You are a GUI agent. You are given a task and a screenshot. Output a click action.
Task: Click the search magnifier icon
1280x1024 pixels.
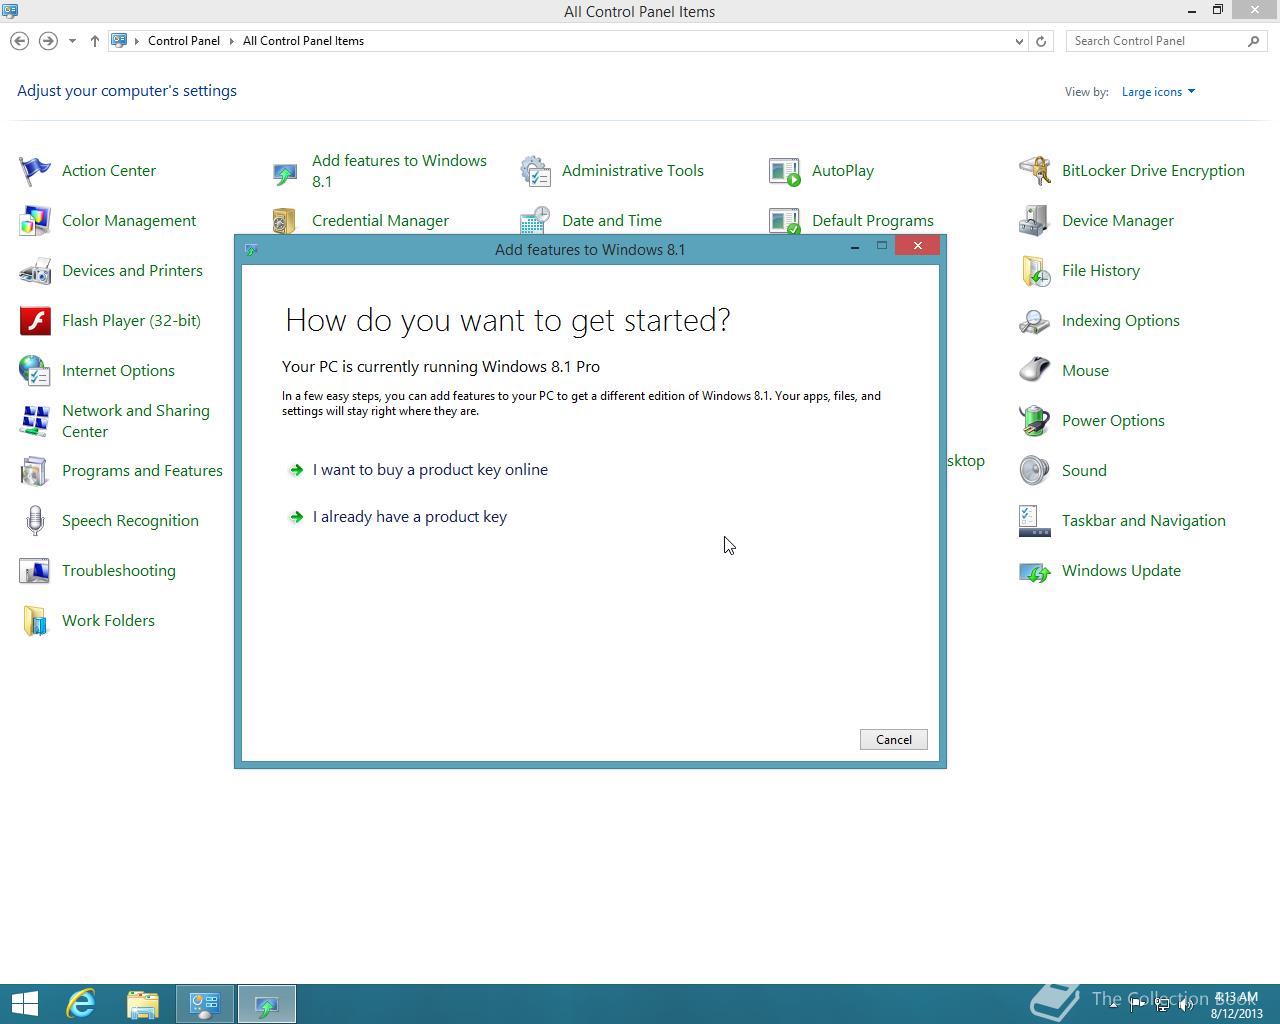[1254, 41]
